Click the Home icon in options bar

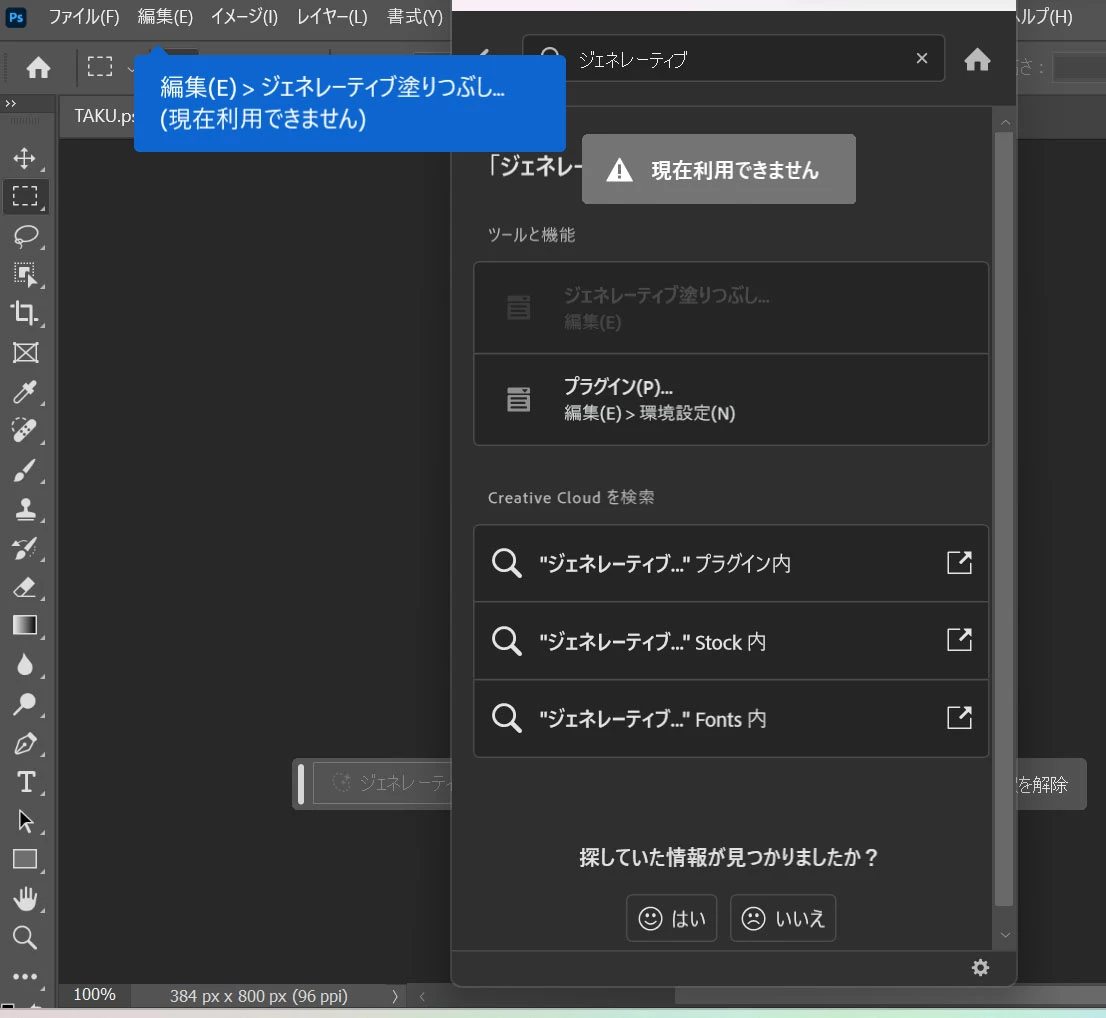tap(38, 68)
